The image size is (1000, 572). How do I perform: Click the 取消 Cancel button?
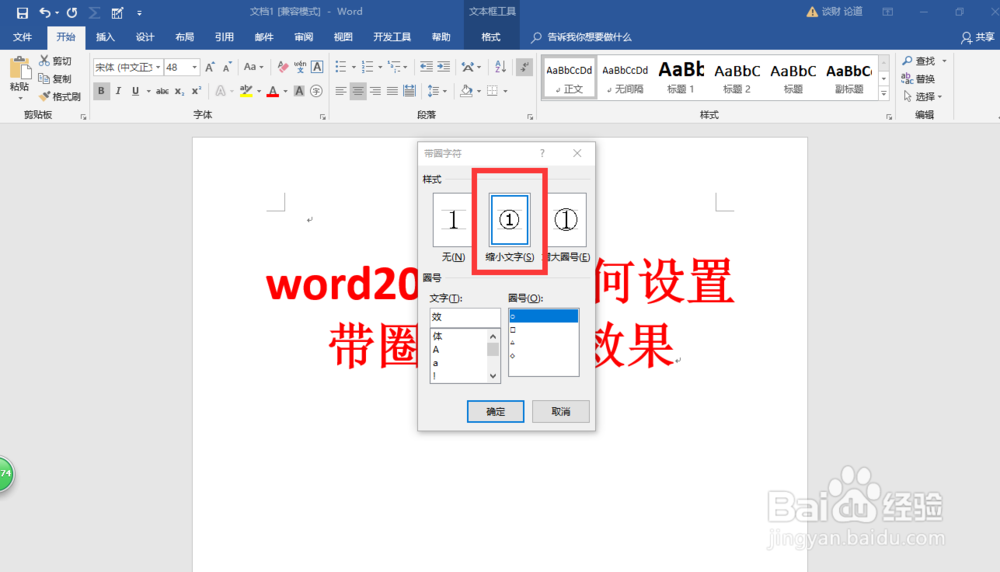coord(561,411)
